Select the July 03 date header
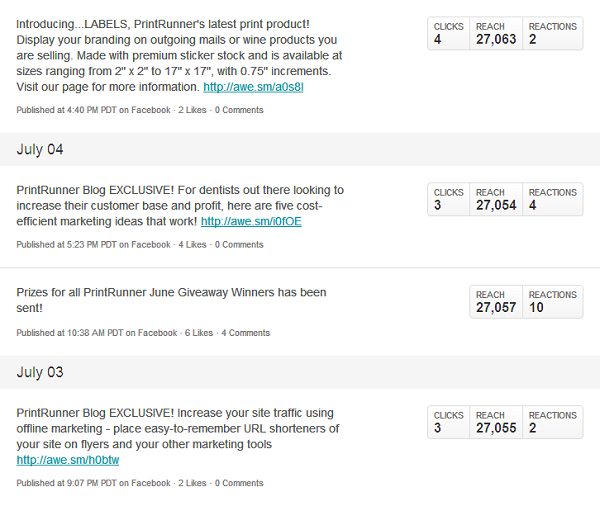 (x=300, y=372)
